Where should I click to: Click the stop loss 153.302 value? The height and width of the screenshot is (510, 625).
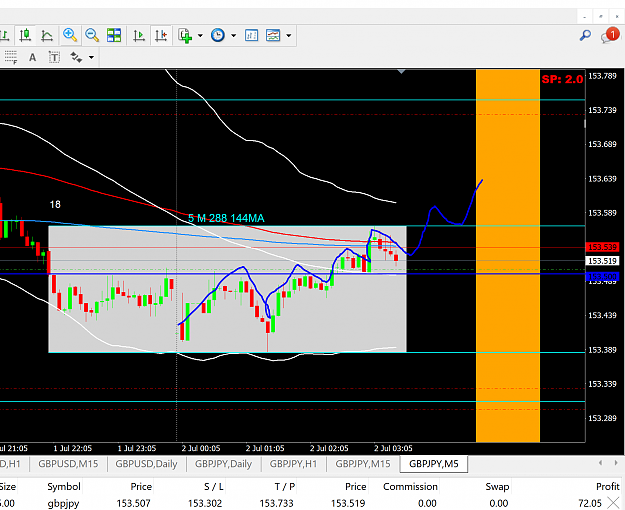pos(205,503)
